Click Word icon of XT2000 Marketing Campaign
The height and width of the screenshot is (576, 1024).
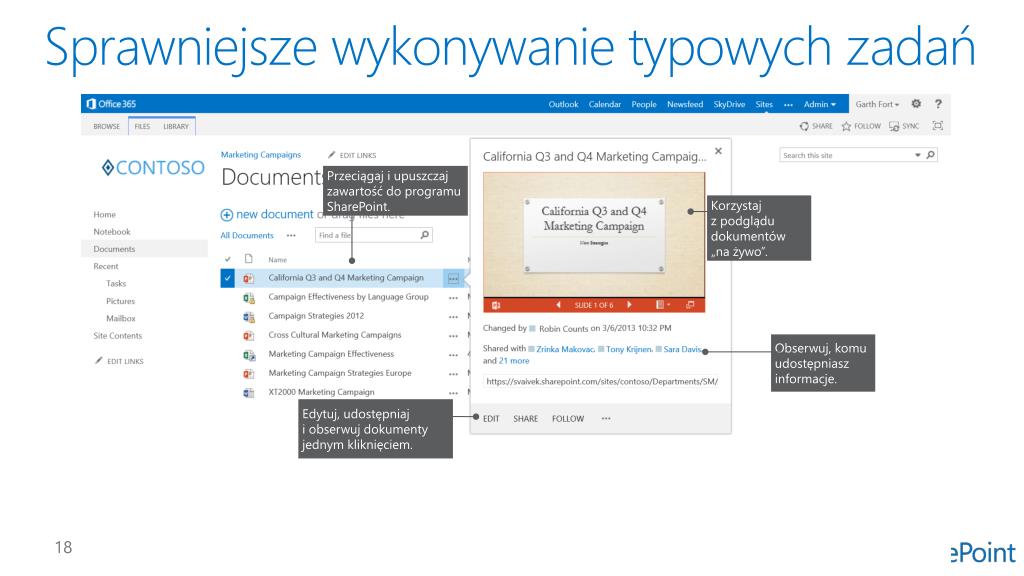248,392
